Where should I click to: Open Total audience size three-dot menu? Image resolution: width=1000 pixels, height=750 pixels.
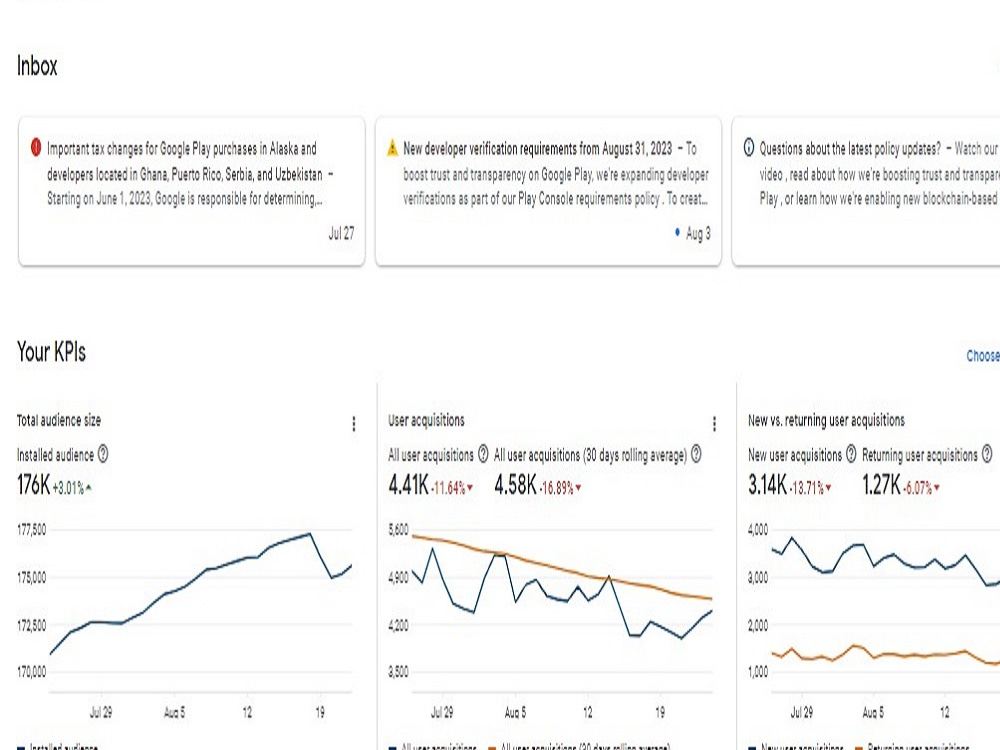point(354,424)
